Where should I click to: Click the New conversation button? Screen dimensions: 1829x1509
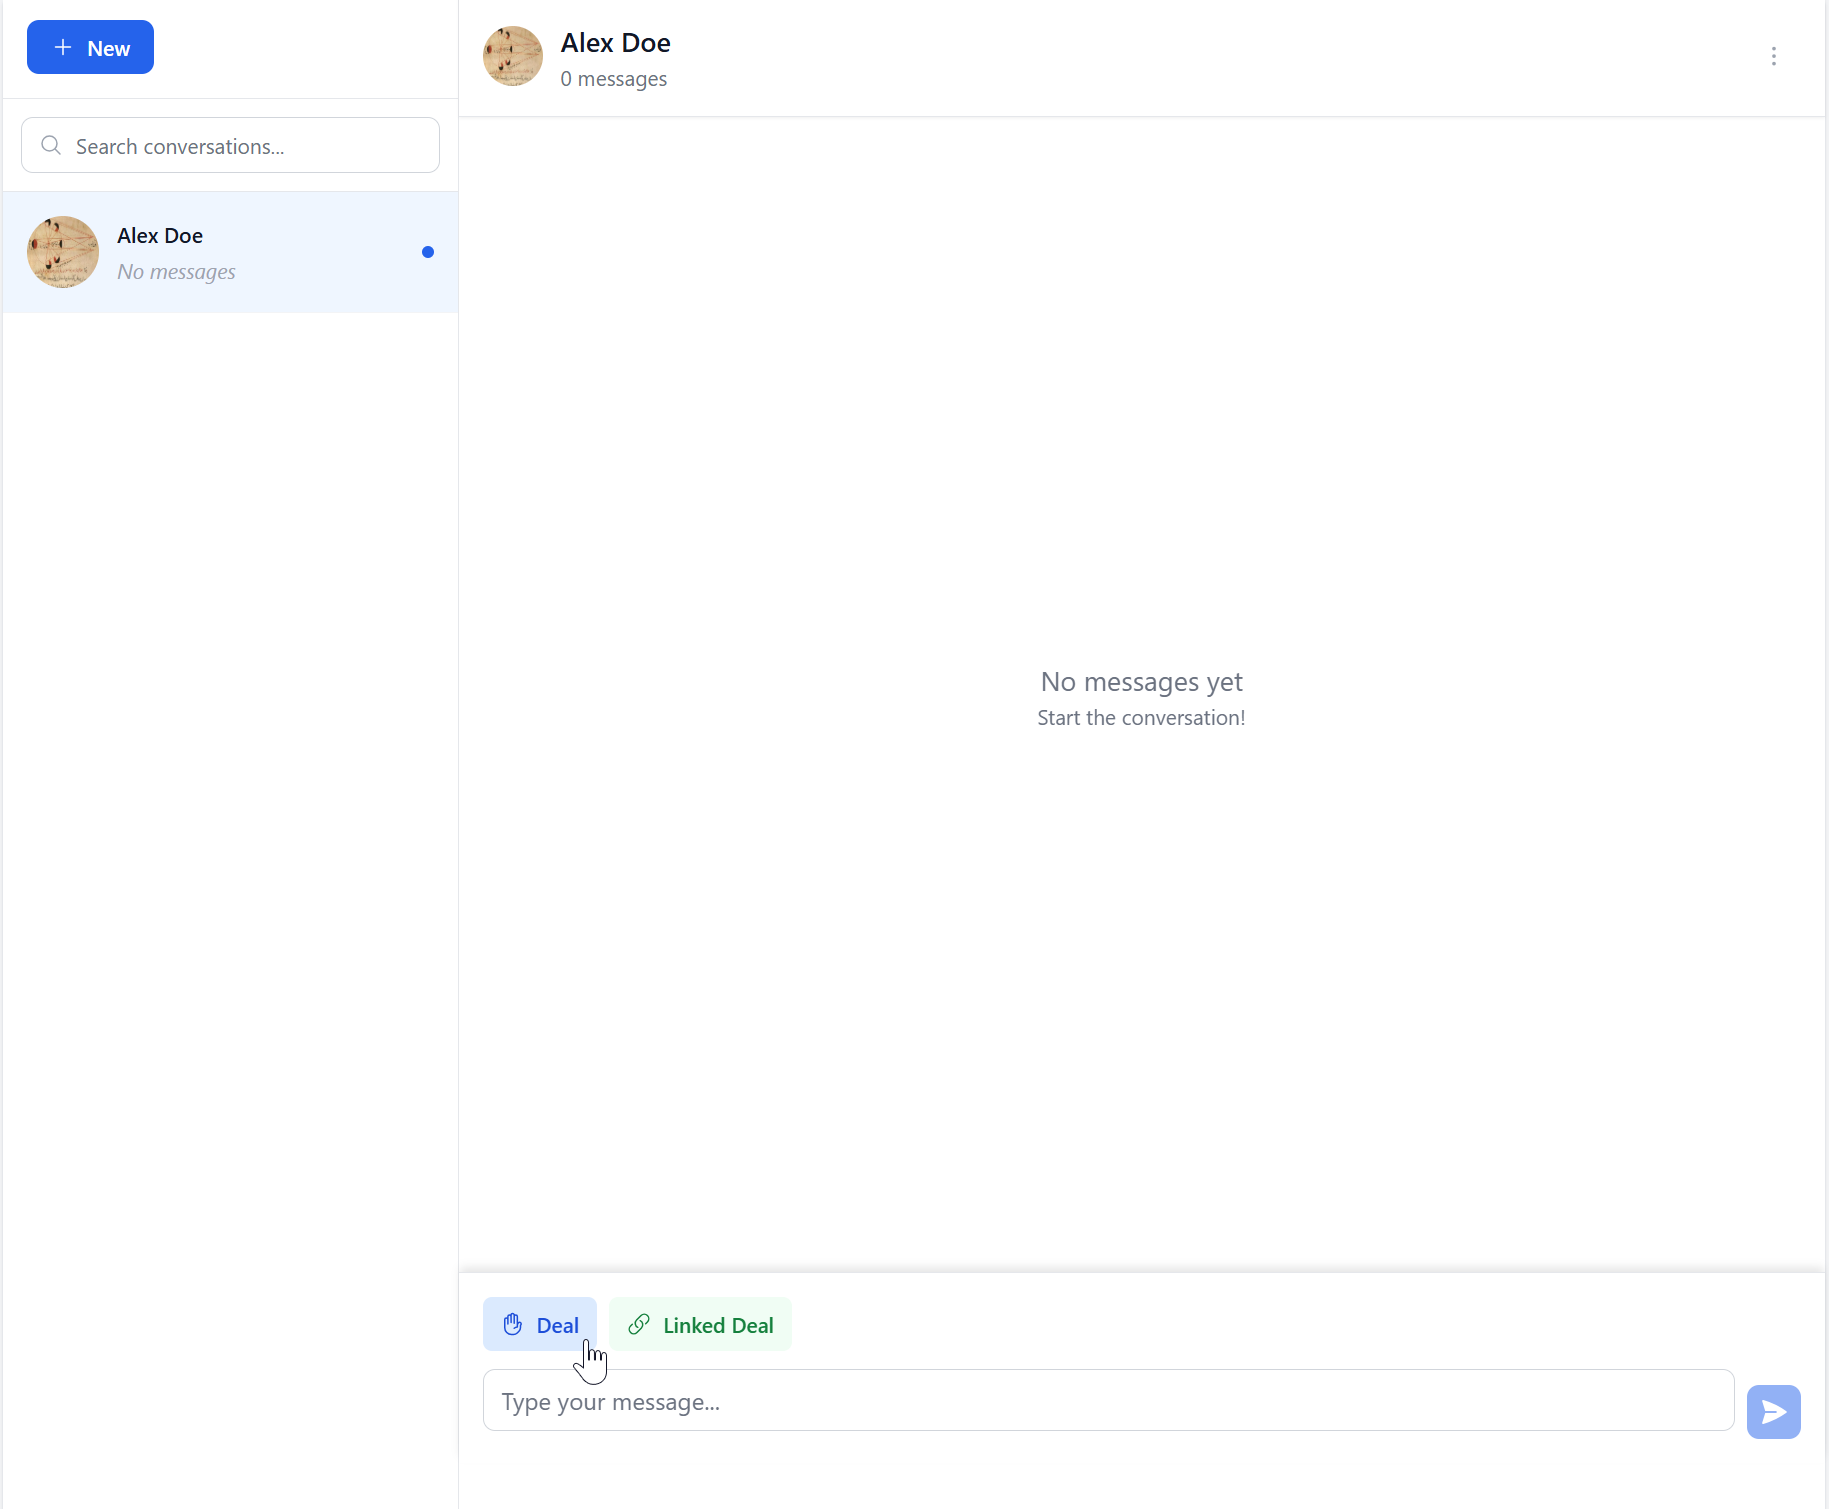pyautogui.click(x=90, y=47)
